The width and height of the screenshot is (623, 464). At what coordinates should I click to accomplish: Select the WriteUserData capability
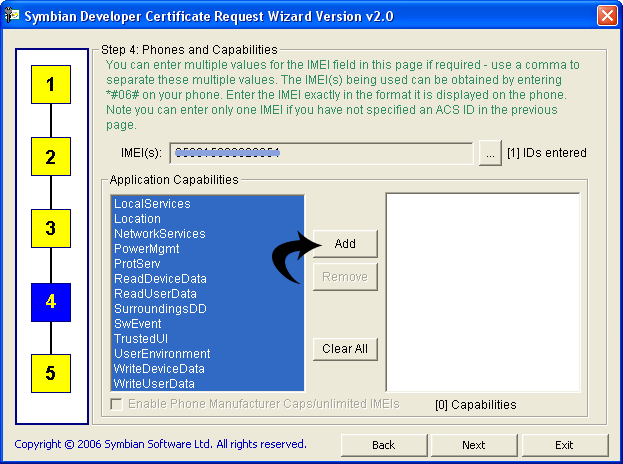(208, 384)
